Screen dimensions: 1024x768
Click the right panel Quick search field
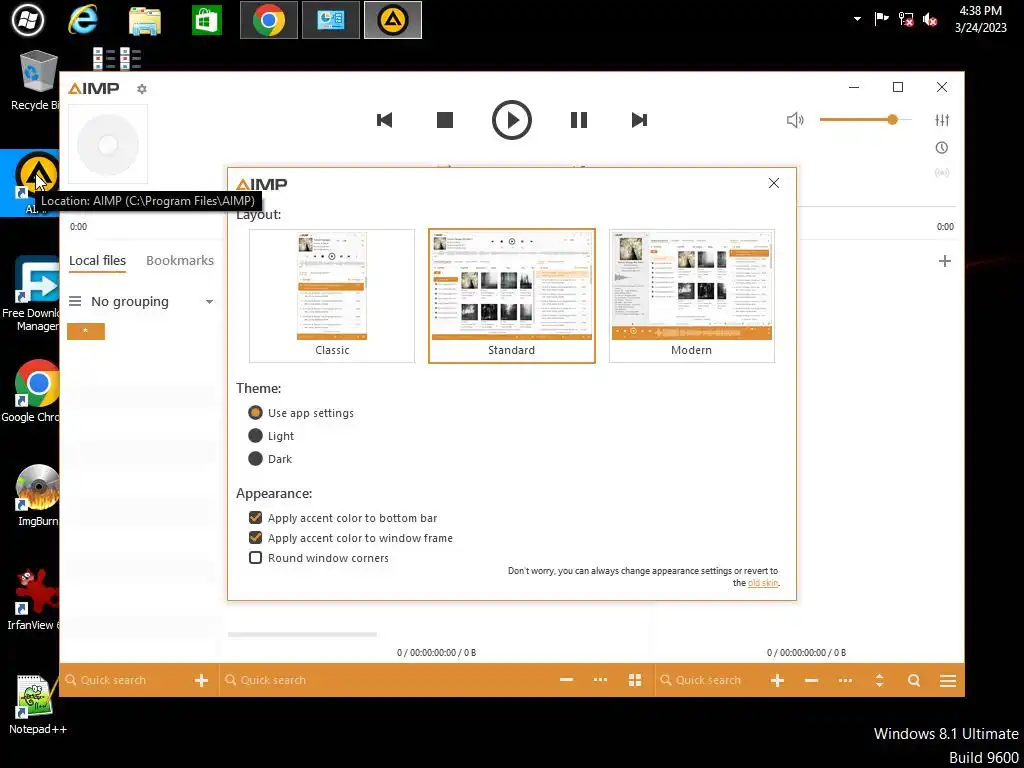click(x=709, y=680)
